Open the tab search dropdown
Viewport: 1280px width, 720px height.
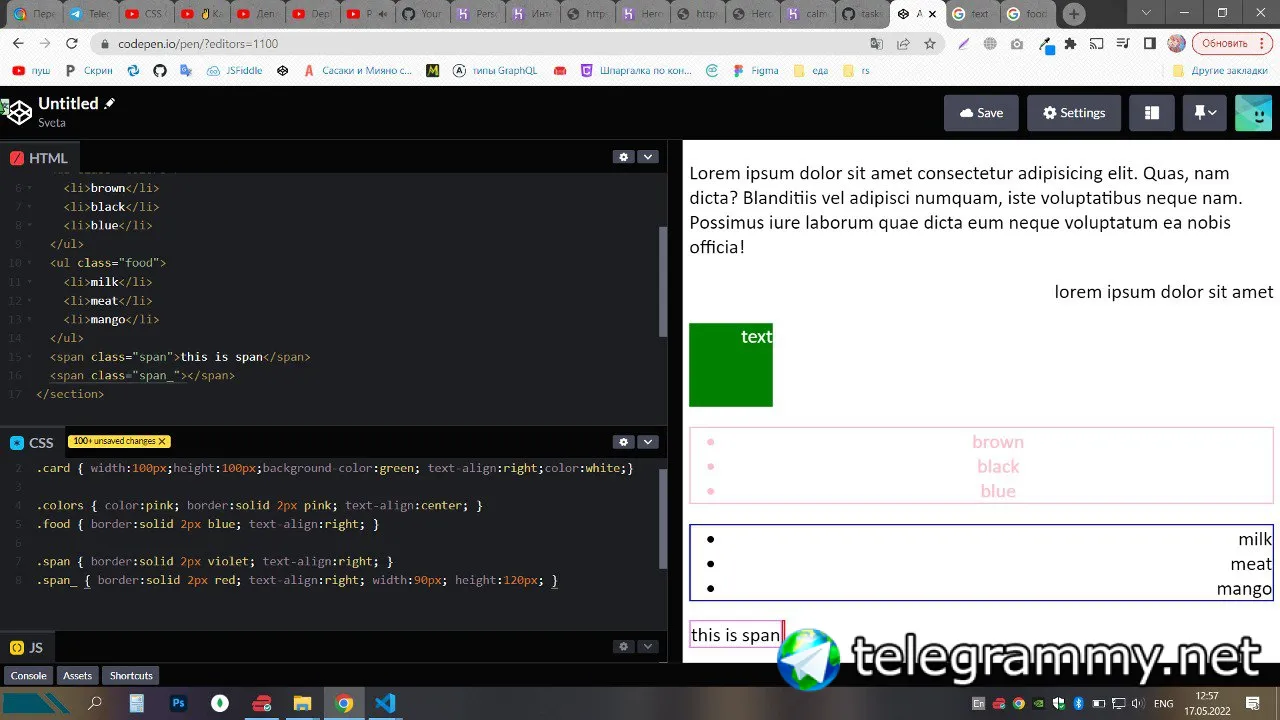pos(1145,13)
